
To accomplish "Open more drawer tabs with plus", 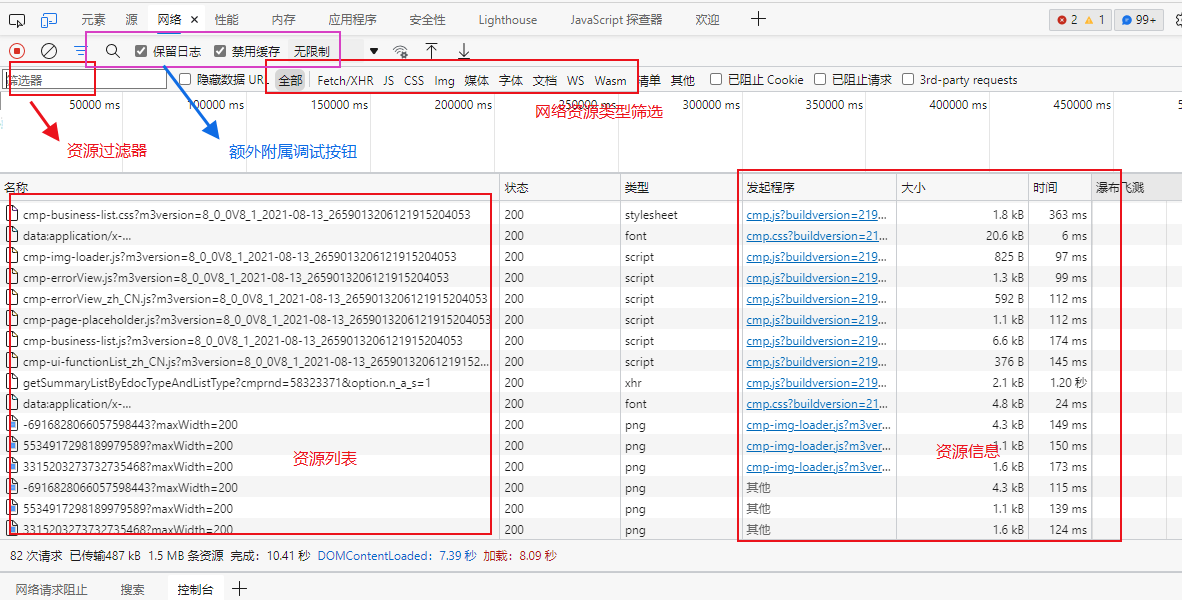I will 239,589.
